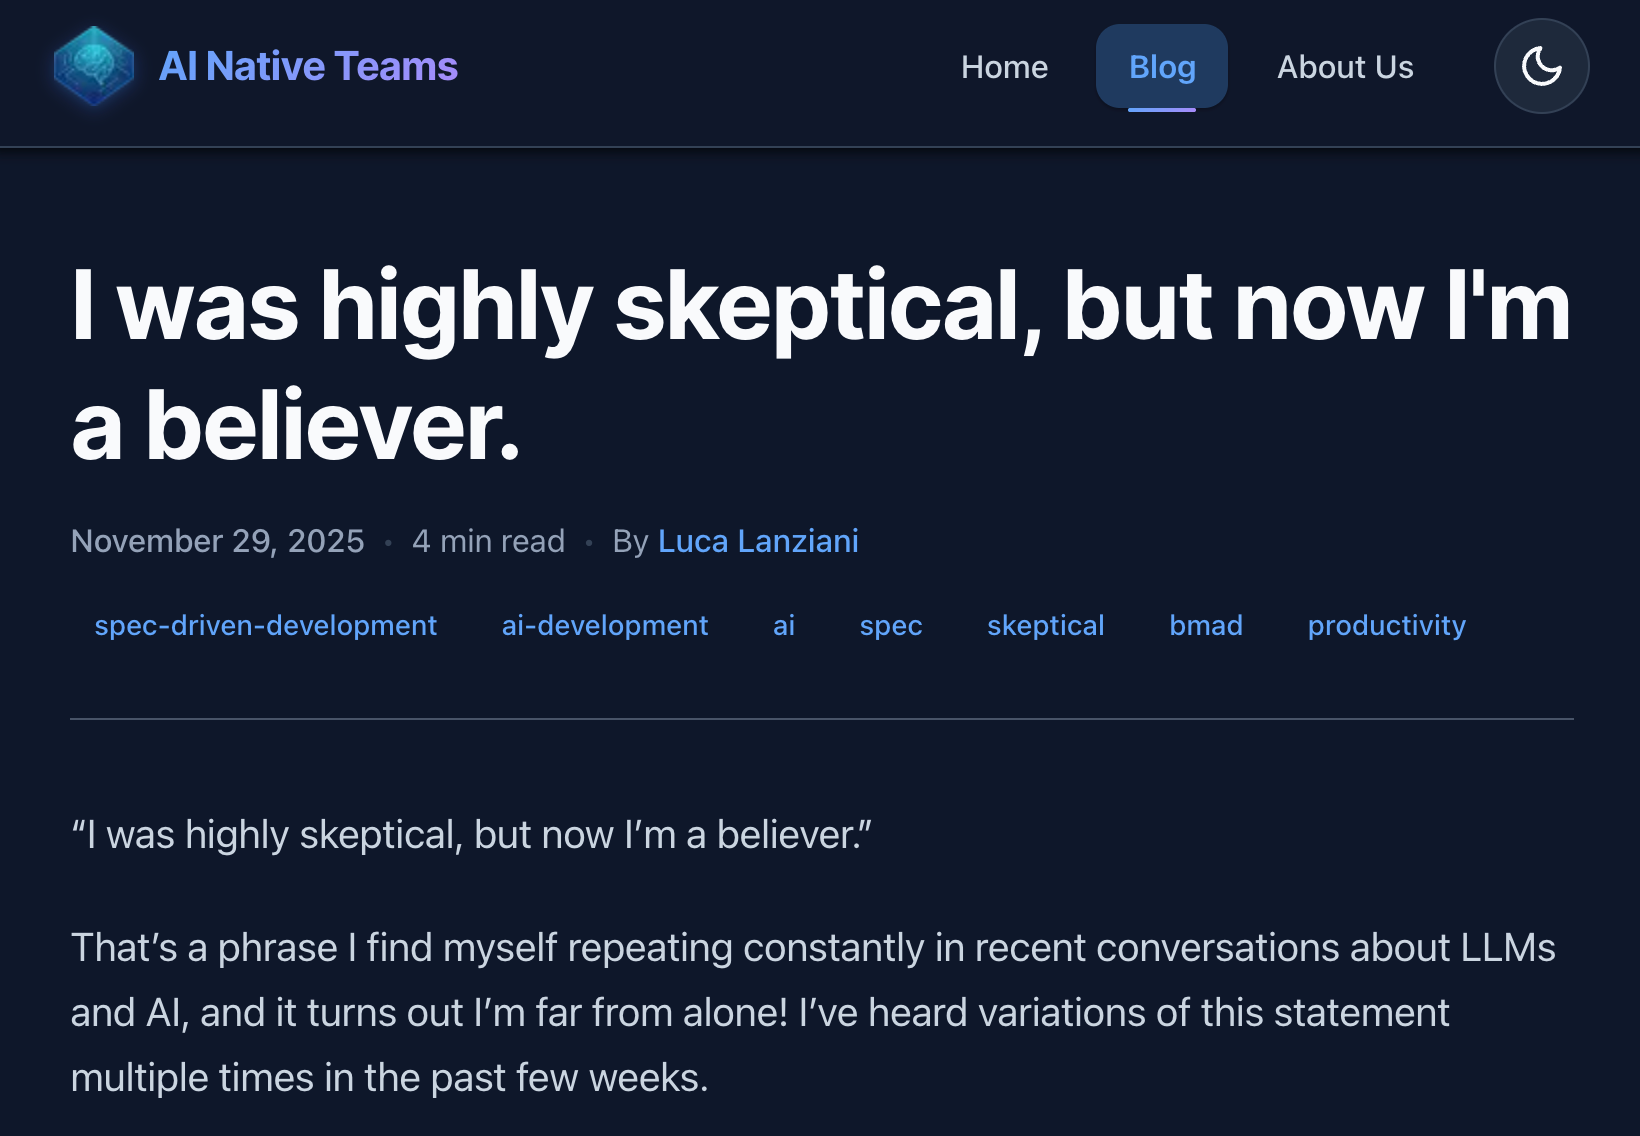Click the opening quoted sentence in the article
The height and width of the screenshot is (1136, 1640).
(x=471, y=835)
